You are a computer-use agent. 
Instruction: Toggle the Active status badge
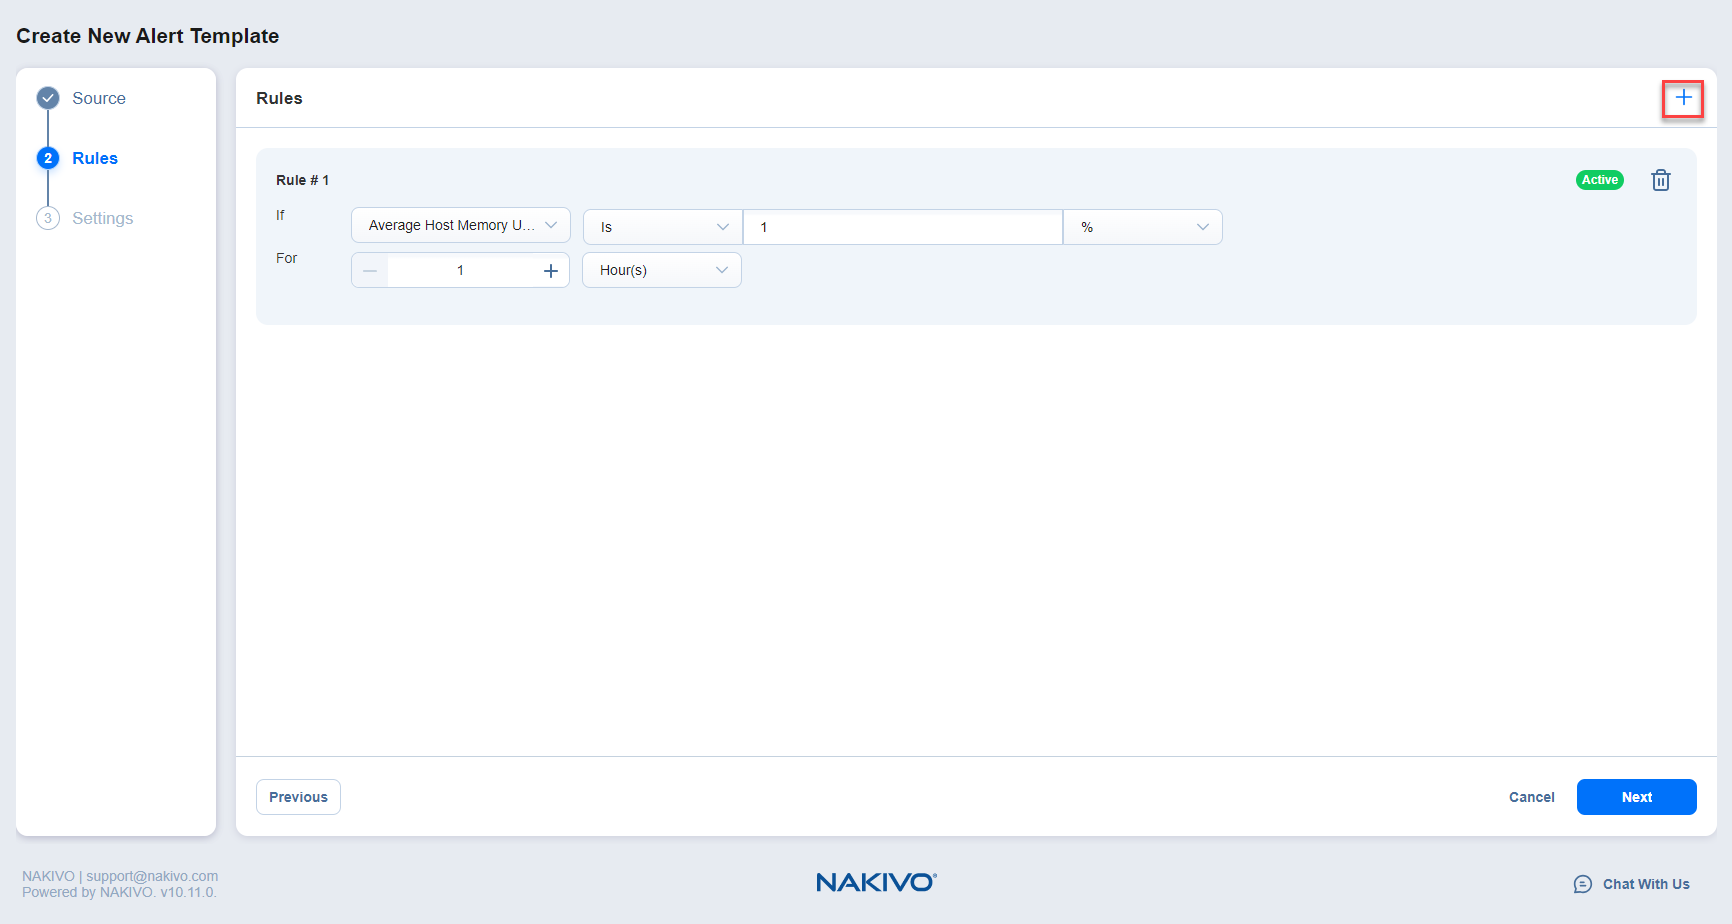pos(1599,180)
